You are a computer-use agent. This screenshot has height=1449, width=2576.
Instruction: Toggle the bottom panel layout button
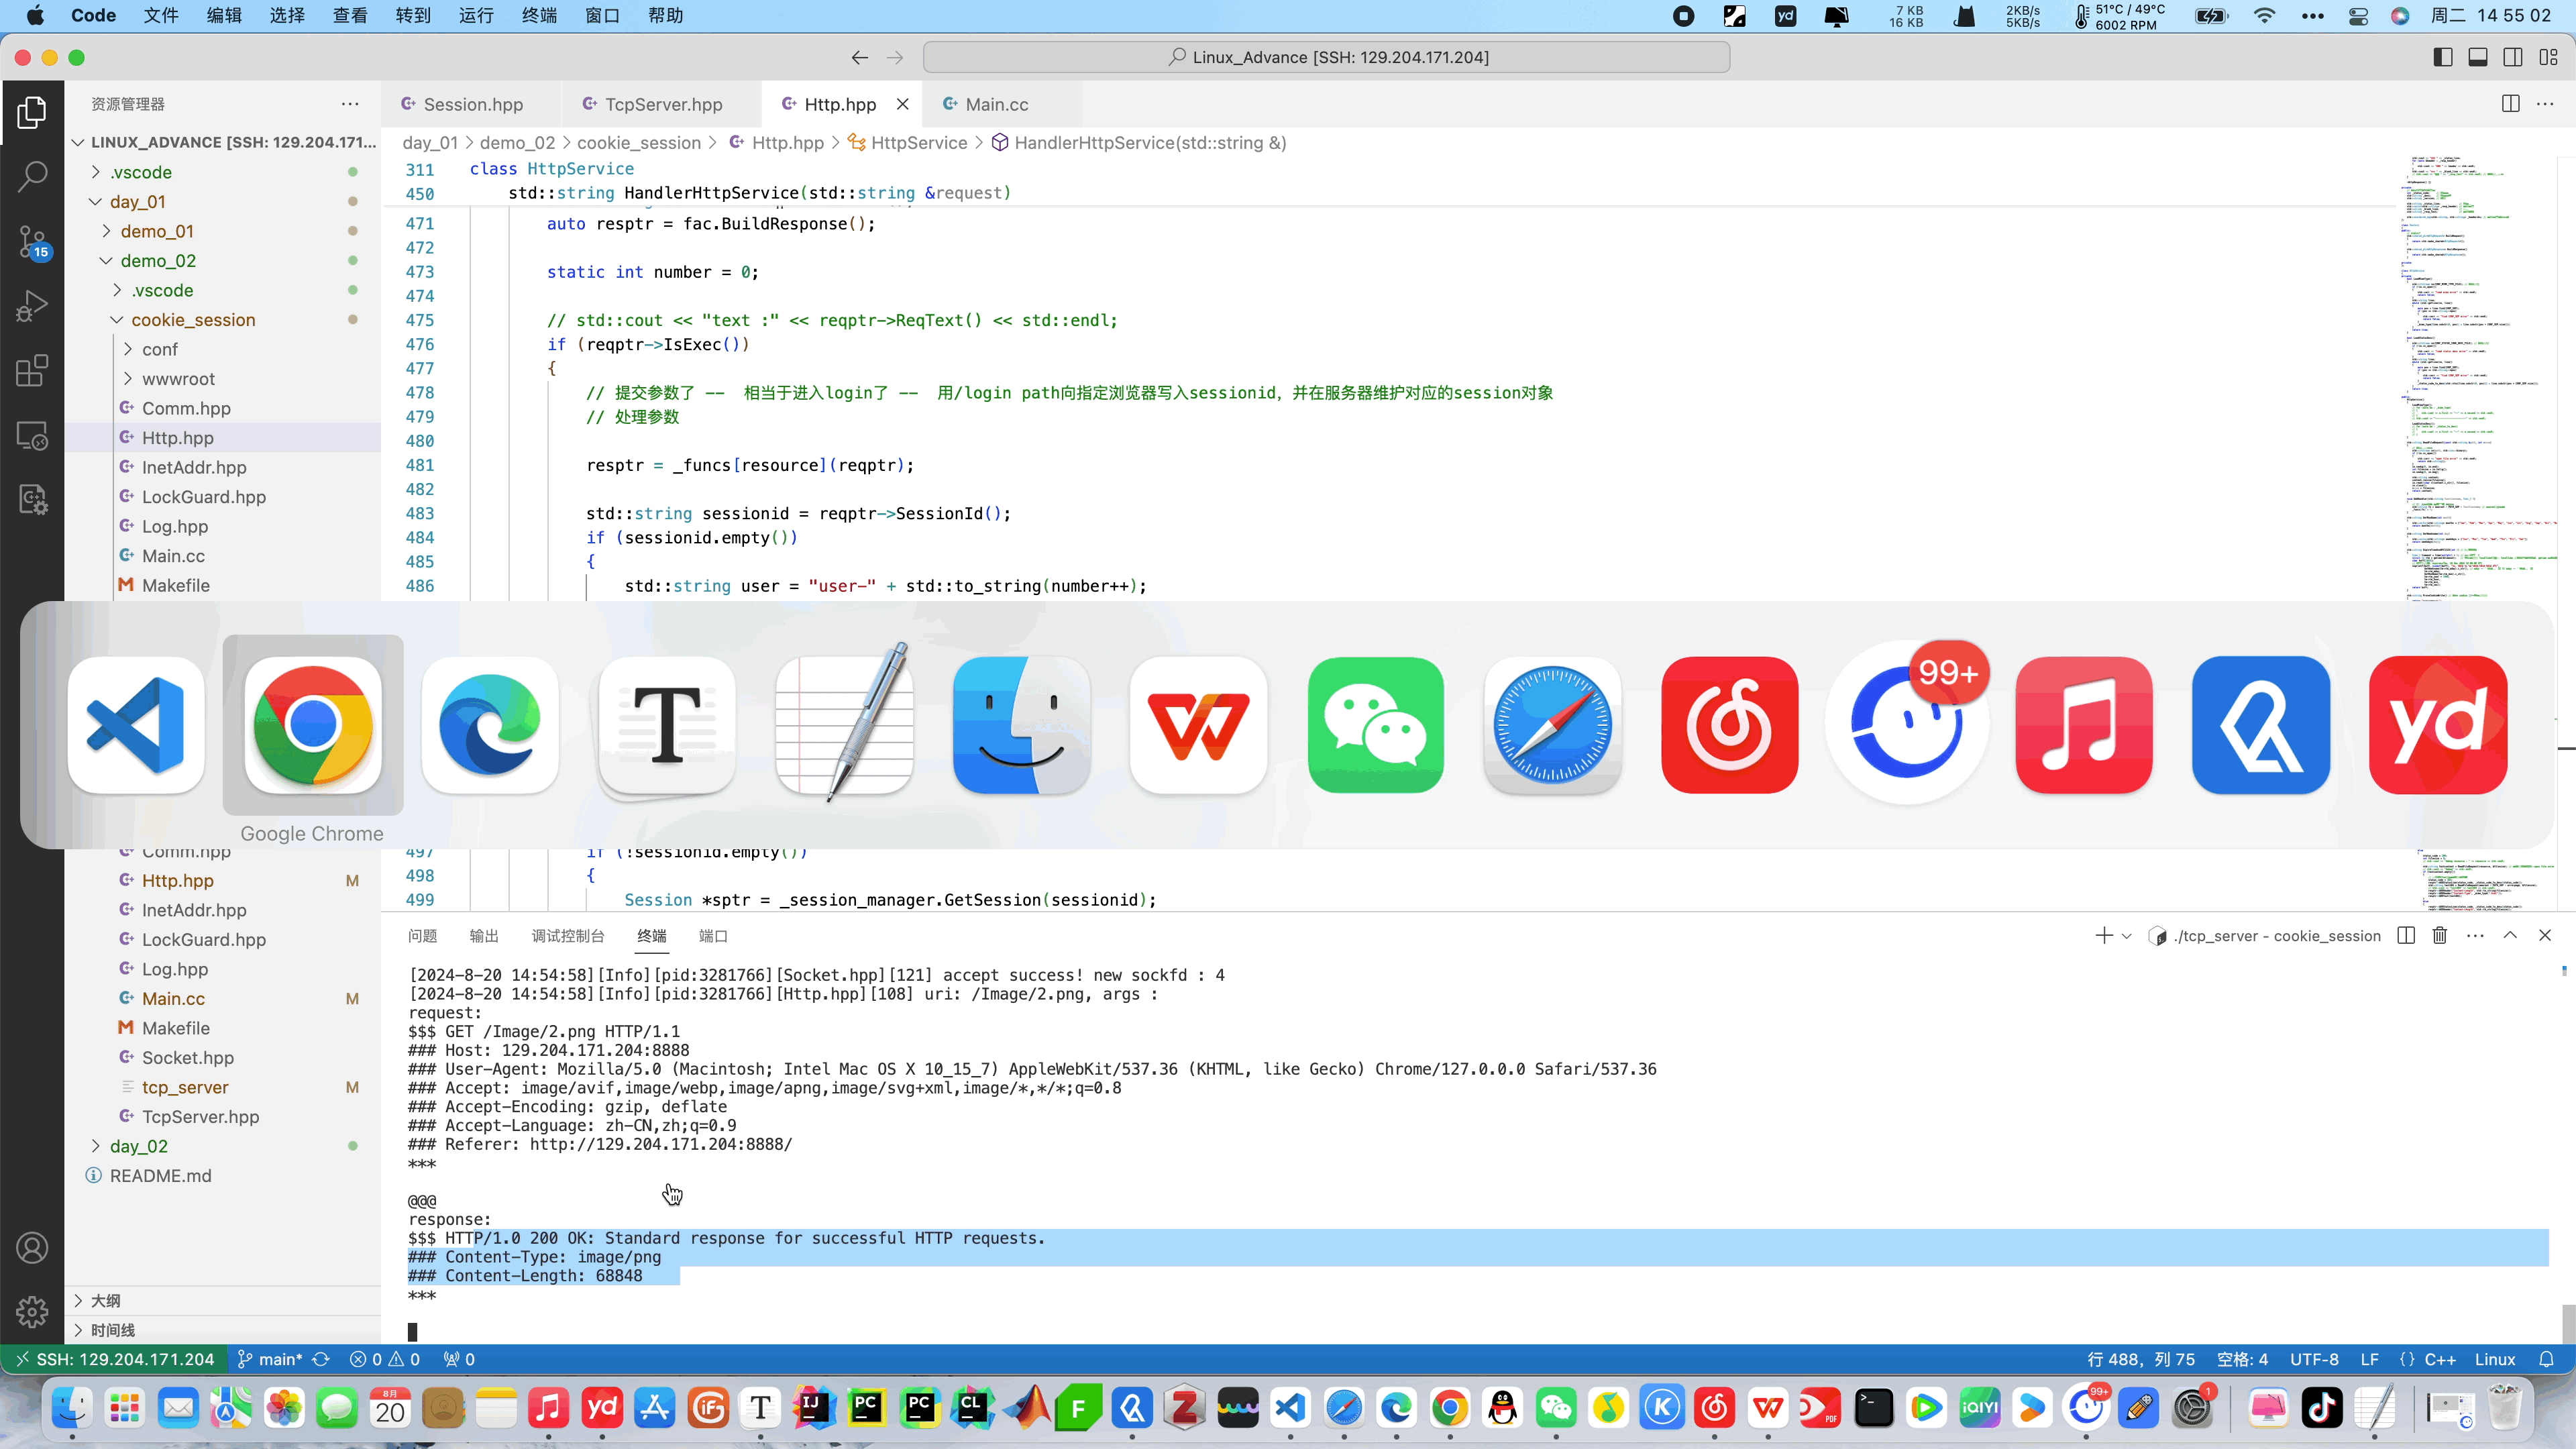pyautogui.click(x=2478, y=57)
